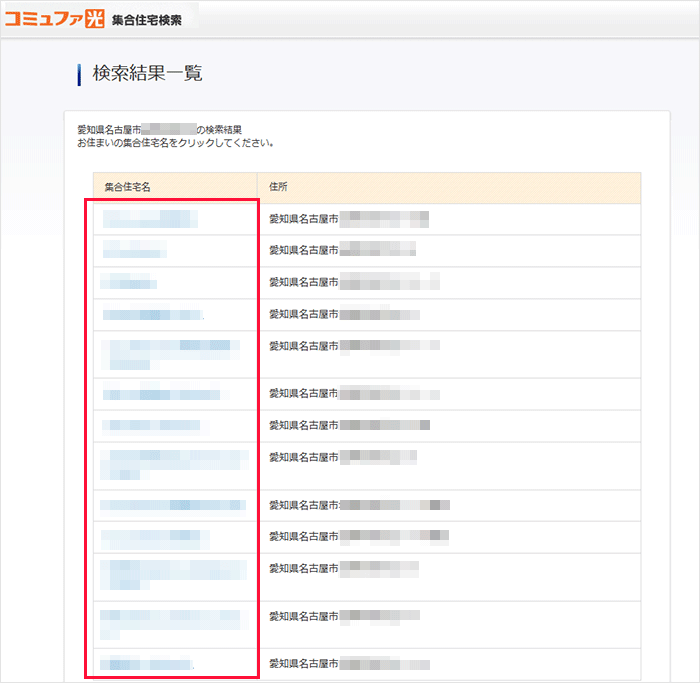Click the 検索結果一覧 page heading
700x683 pixels.
click(147, 73)
